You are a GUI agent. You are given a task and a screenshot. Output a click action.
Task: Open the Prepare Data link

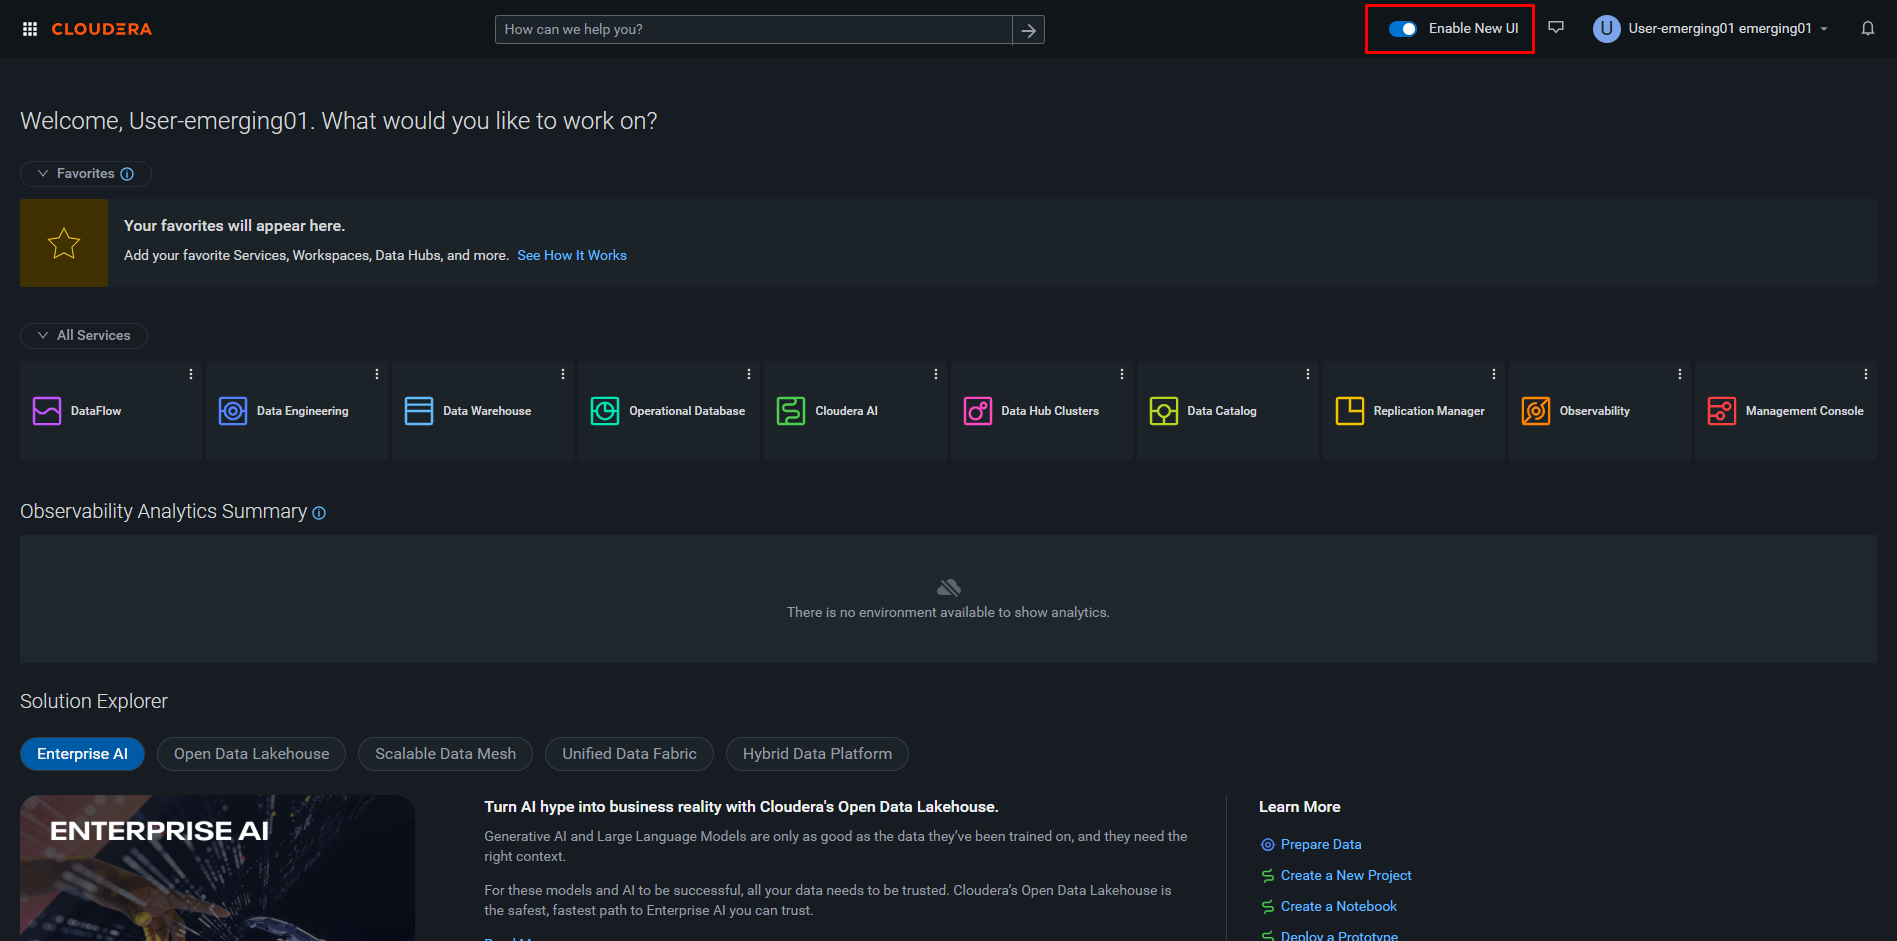(x=1321, y=845)
